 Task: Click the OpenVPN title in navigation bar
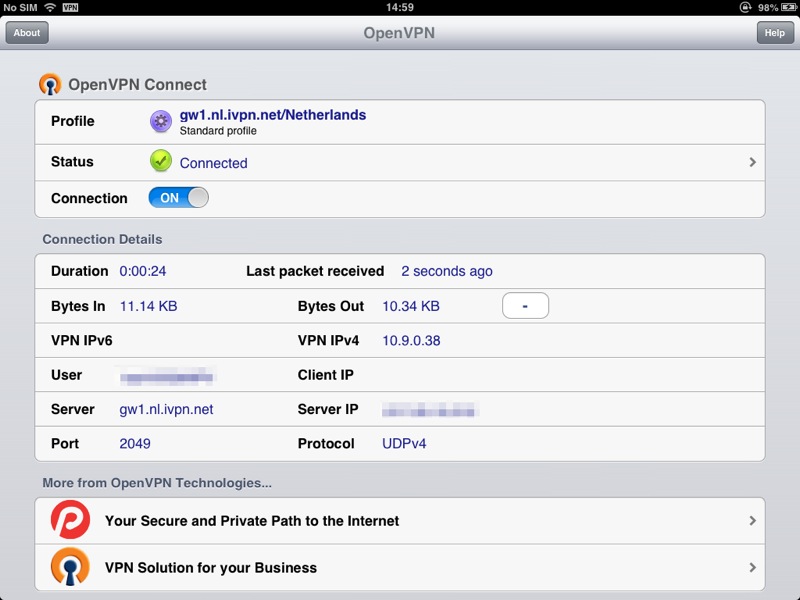click(399, 33)
